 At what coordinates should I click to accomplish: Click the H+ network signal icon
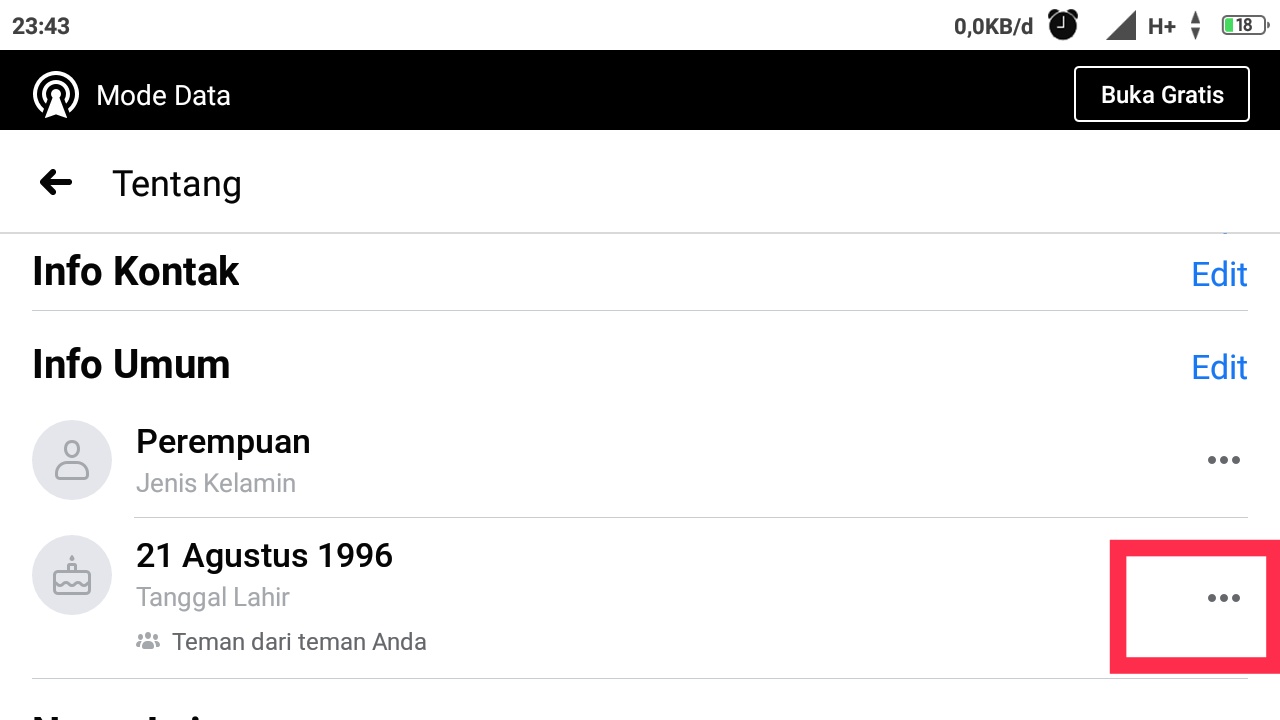coord(1161,26)
